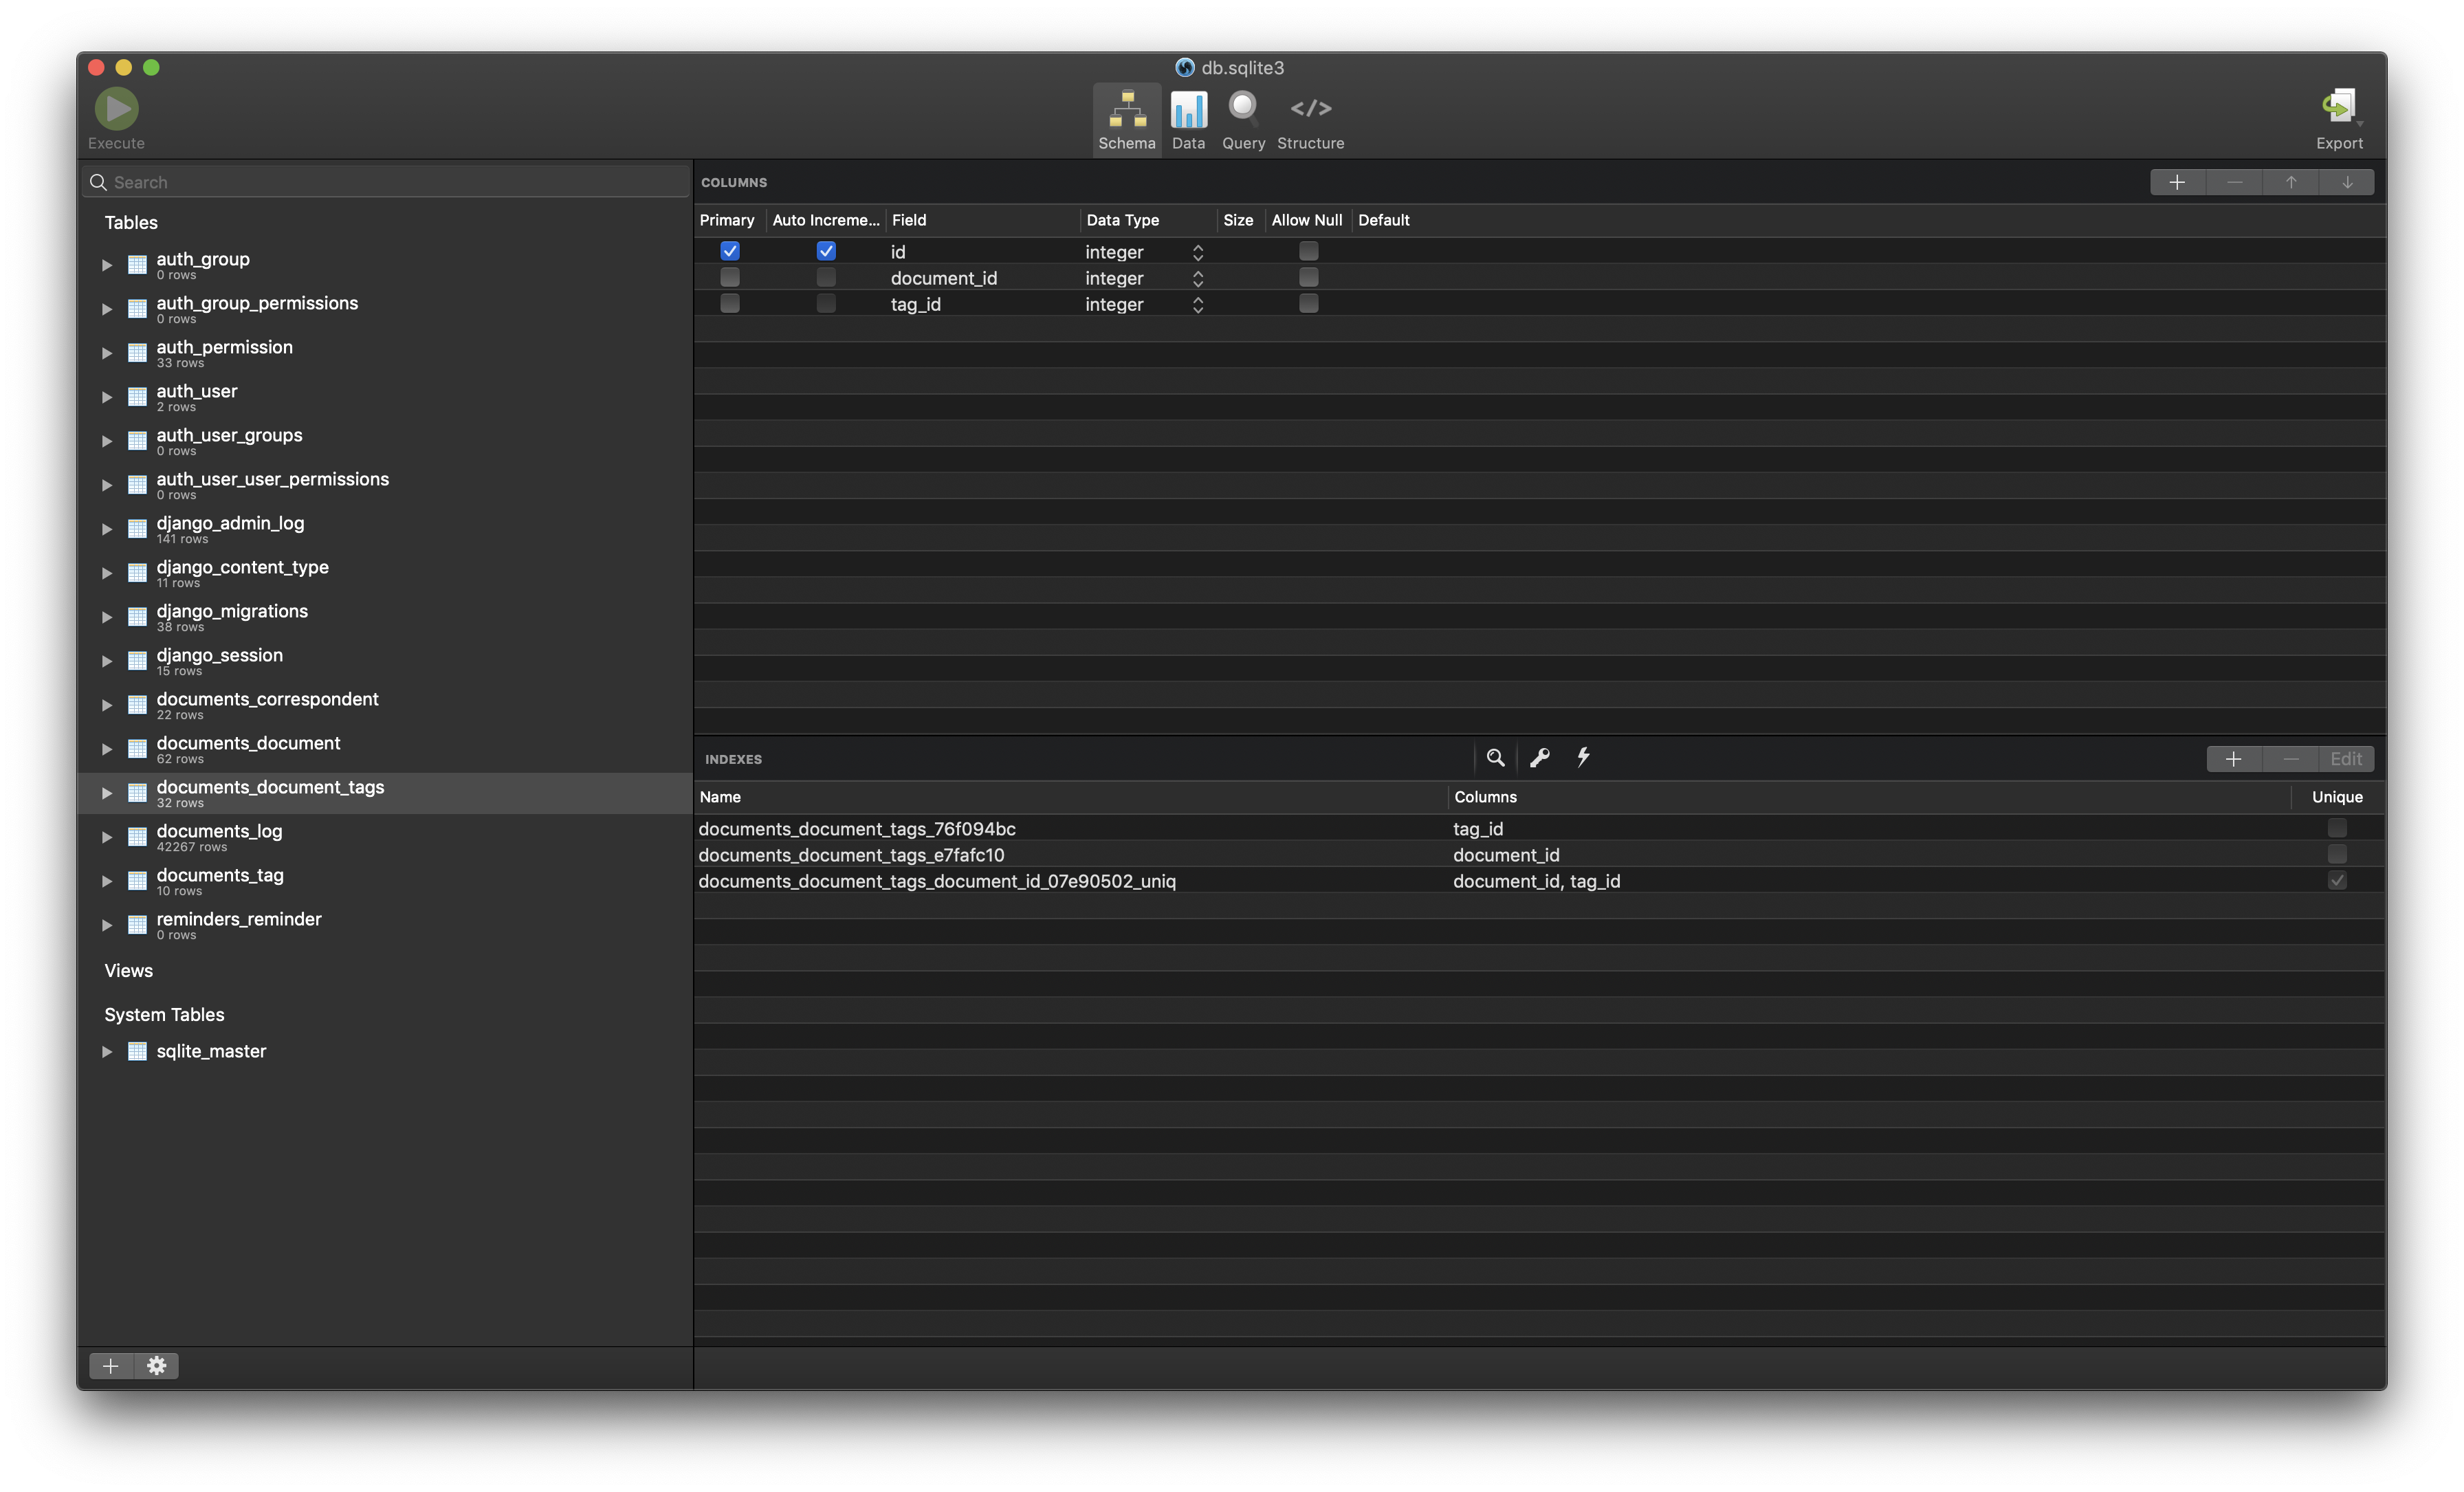Open data type dropdown for id column
This screenshot has height=1492, width=2464.
1197,252
